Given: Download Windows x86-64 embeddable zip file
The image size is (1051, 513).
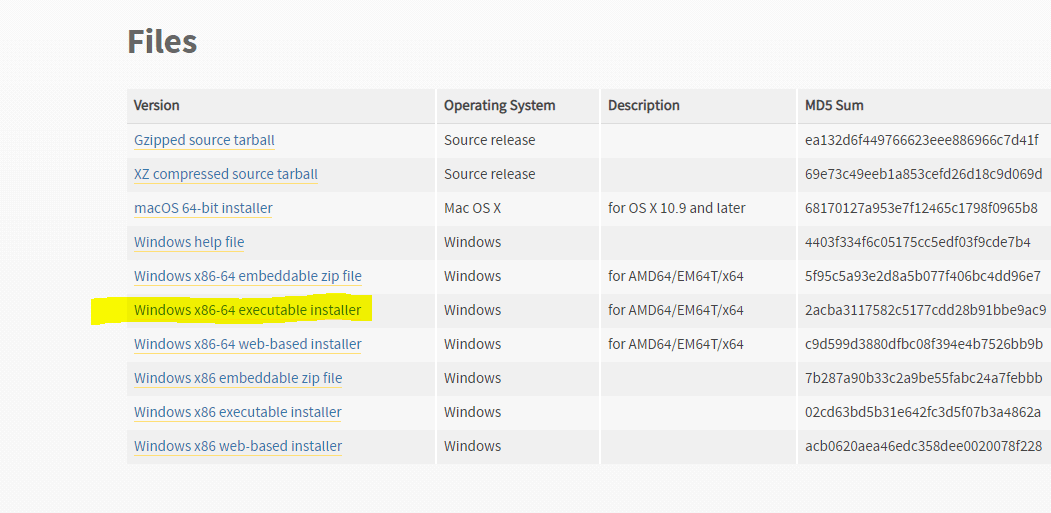Looking at the screenshot, I should [248, 276].
